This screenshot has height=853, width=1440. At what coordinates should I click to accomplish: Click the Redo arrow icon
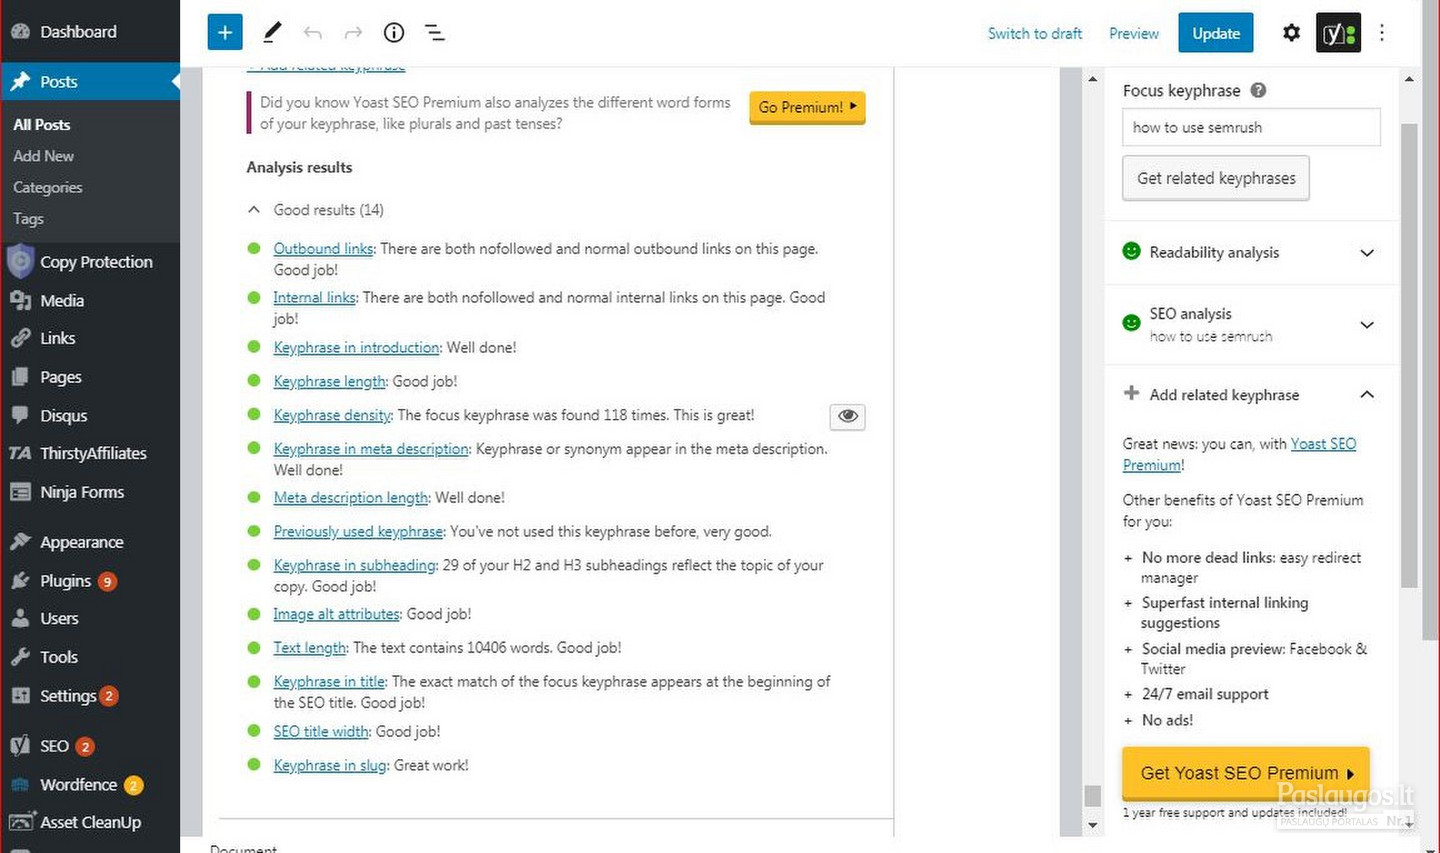pos(353,33)
